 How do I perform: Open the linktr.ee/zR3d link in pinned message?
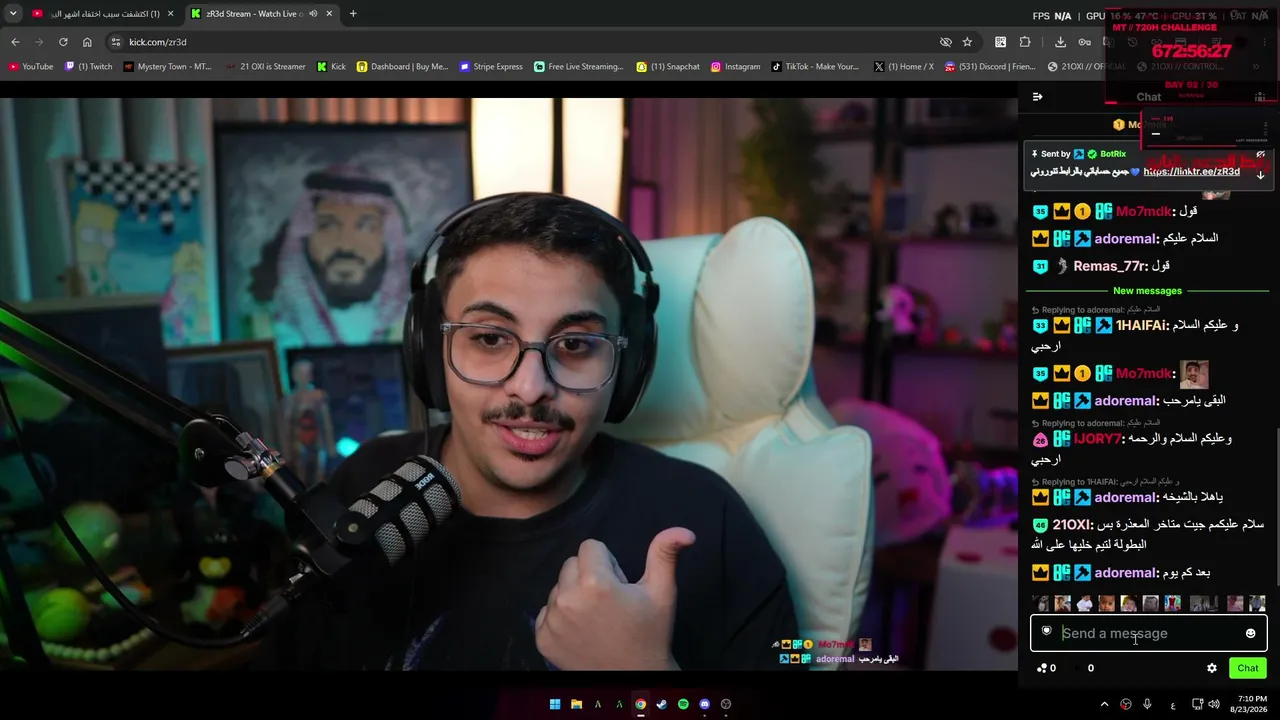[1191, 171]
